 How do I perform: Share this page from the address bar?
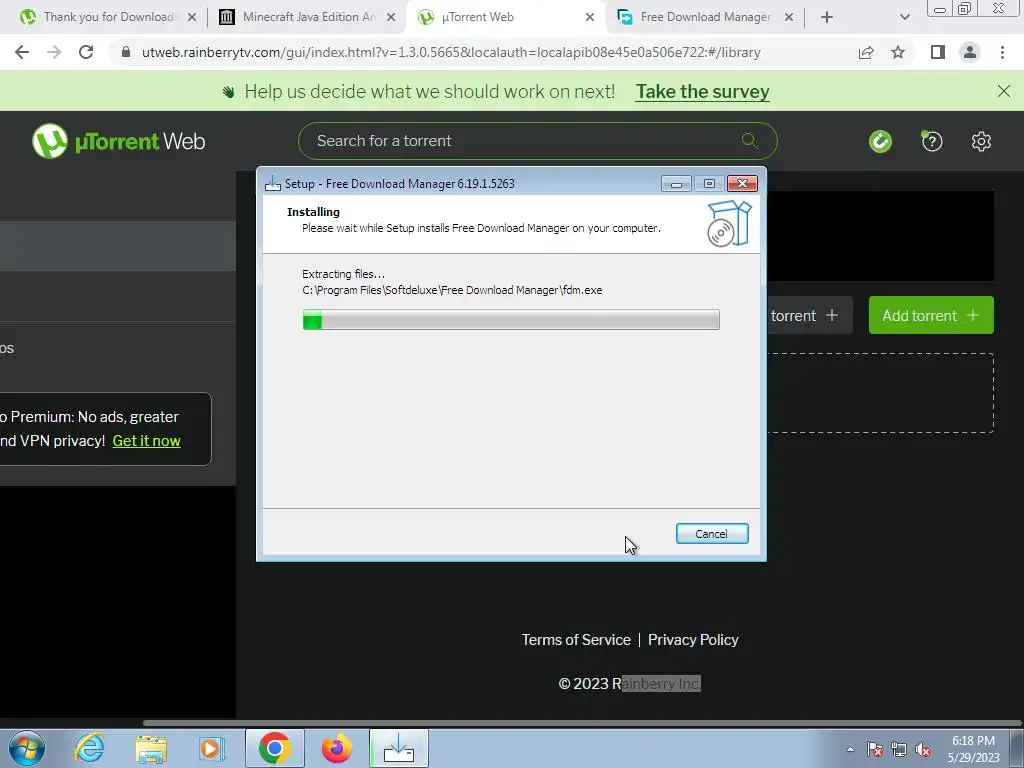pyautogui.click(x=866, y=52)
